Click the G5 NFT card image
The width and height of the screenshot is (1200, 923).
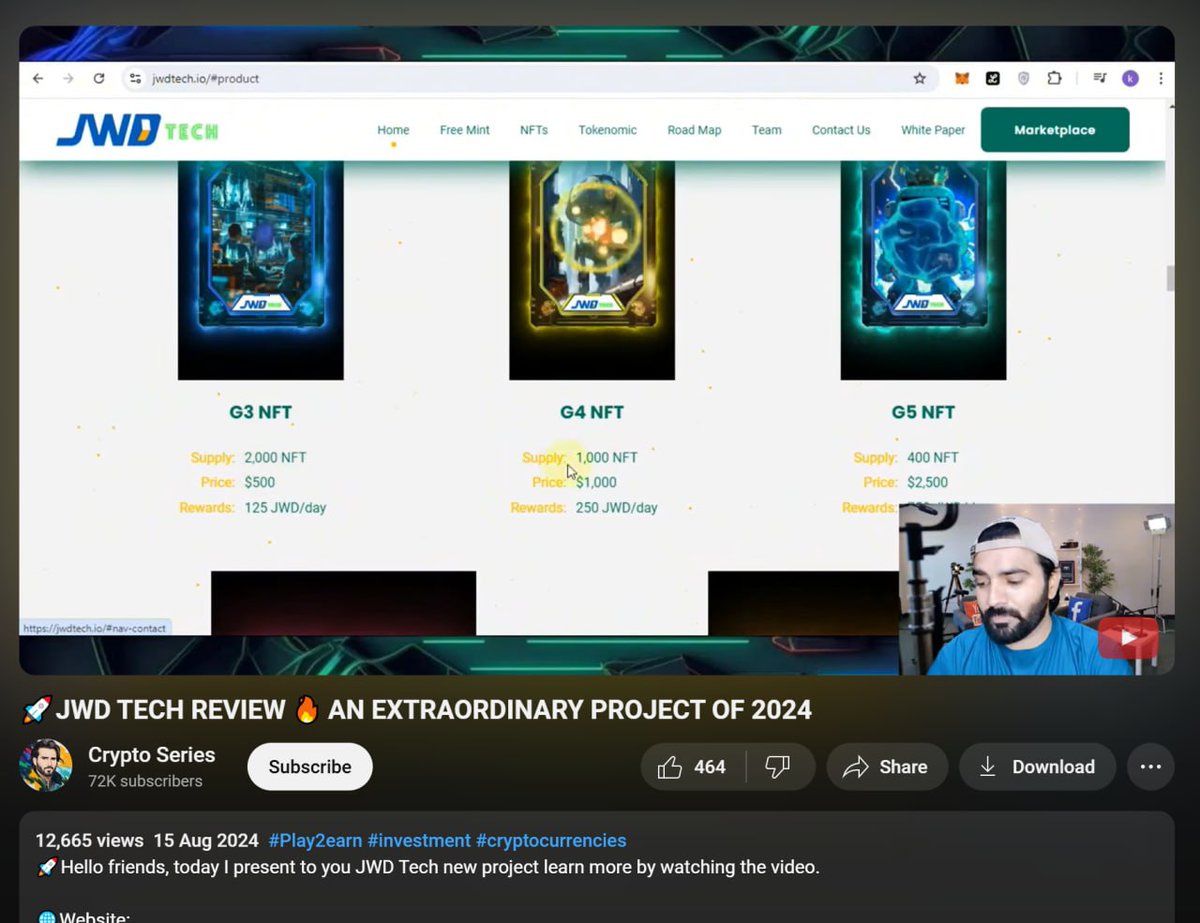point(923,270)
